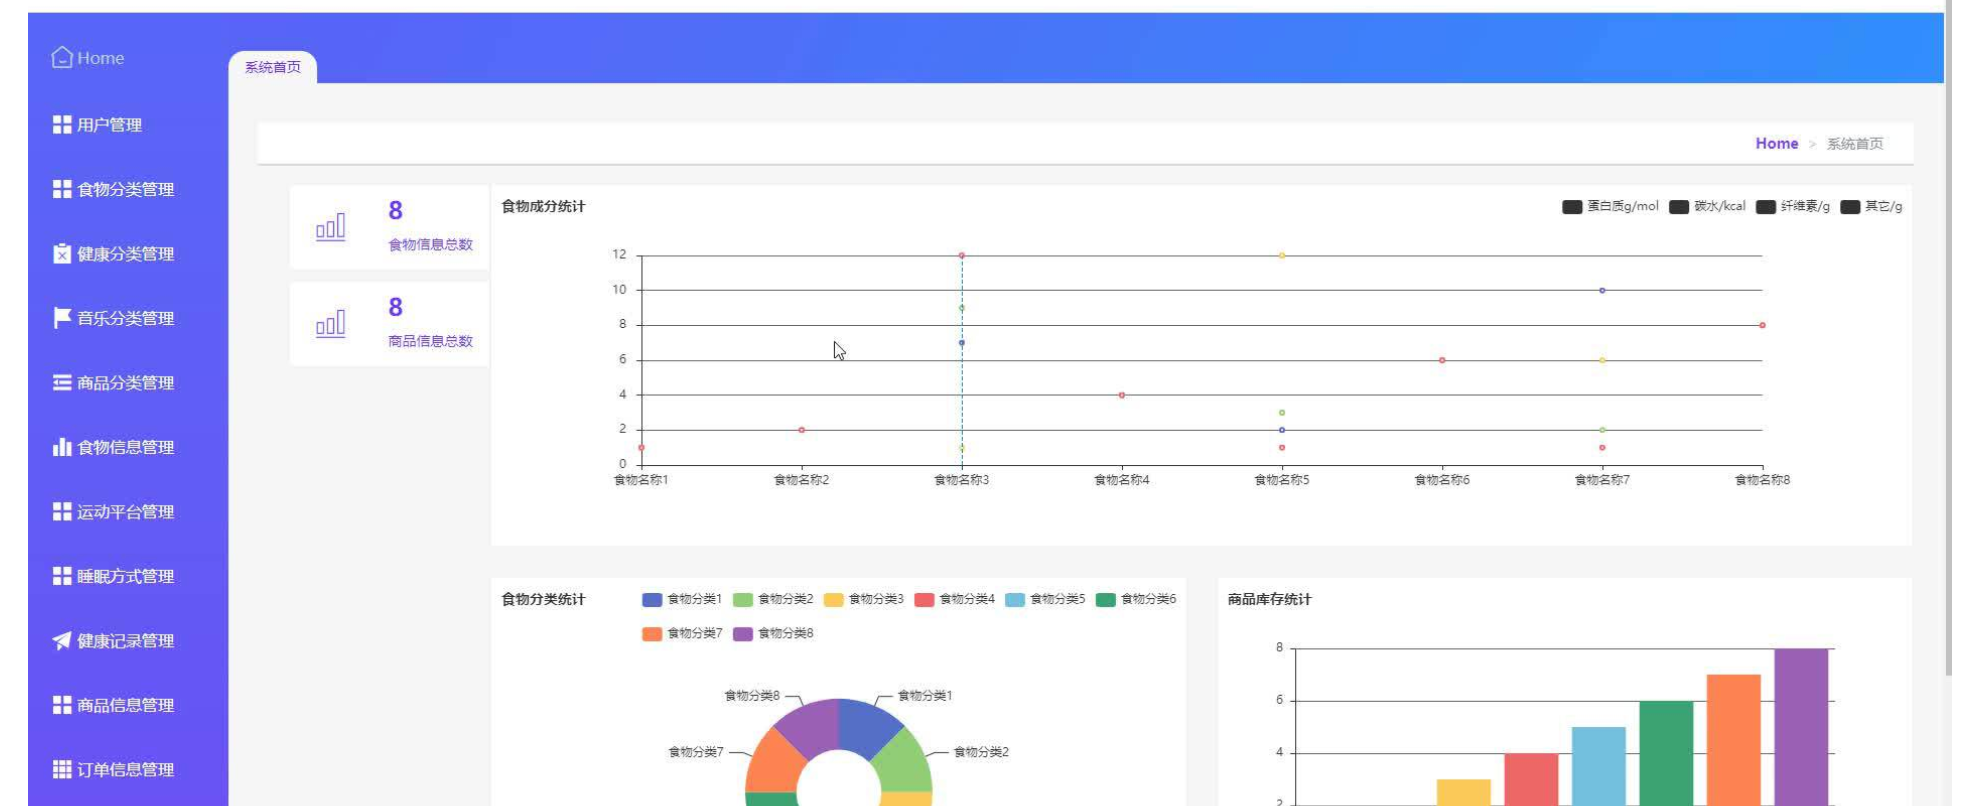Click the 健康记录管理 paper plane icon
The height and width of the screenshot is (806, 1964).
62,641
